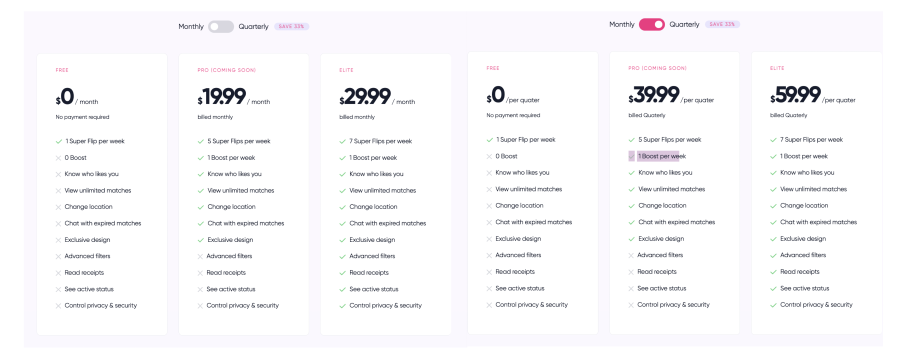Click checkmark beside 5 Super Flips per week in $19.99 plan
This screenshot has width=900, height=363.
(x=200, y=141)
